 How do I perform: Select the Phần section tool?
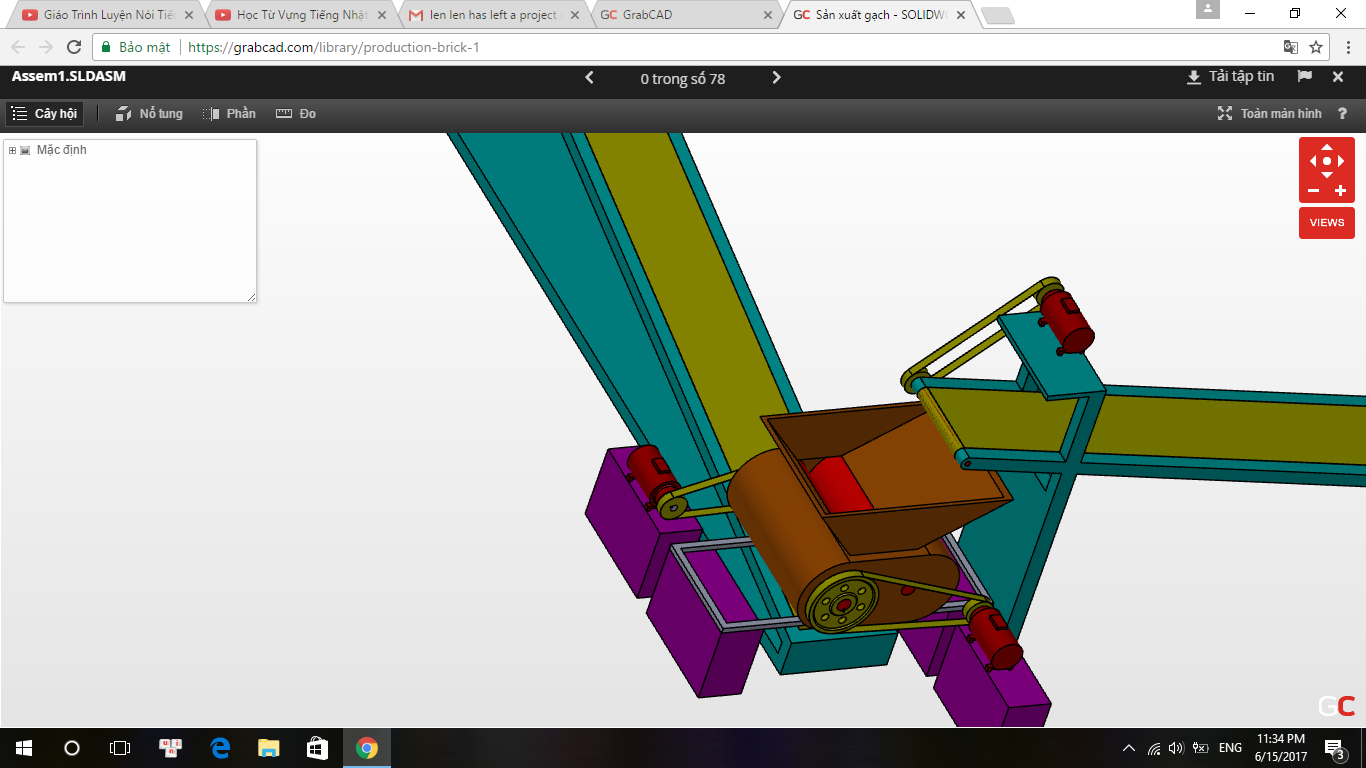coord(229,114)
